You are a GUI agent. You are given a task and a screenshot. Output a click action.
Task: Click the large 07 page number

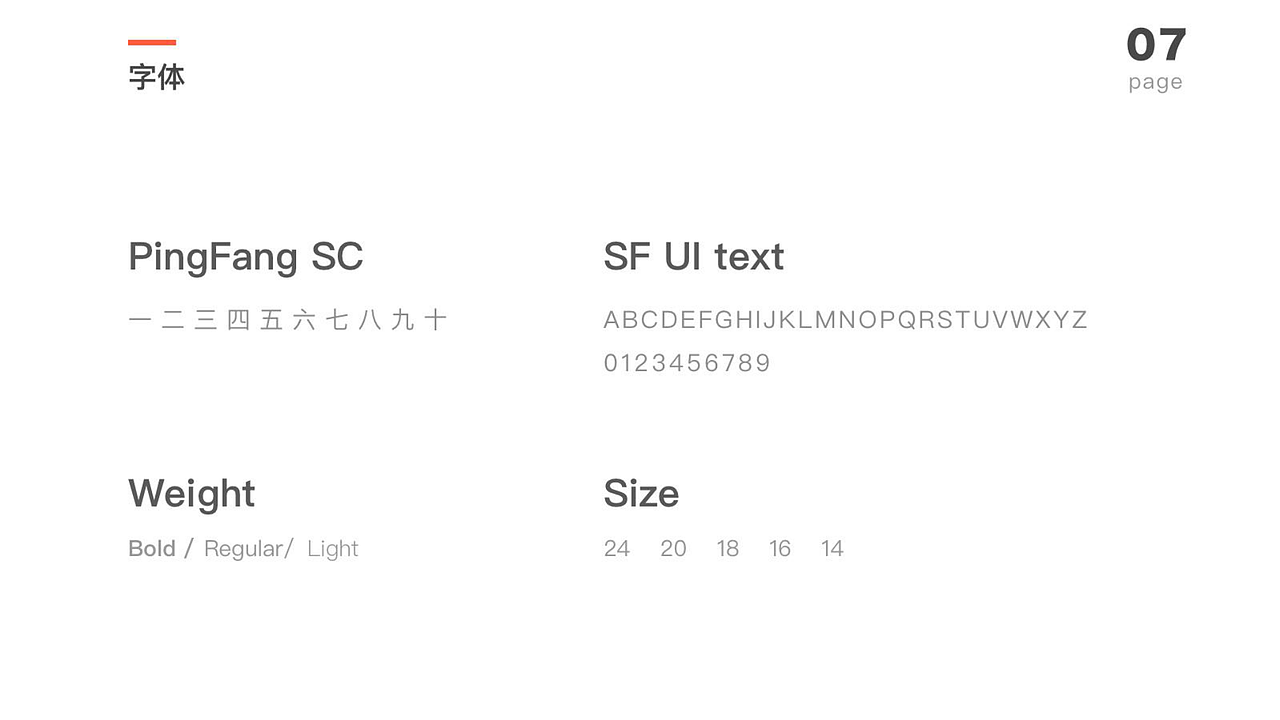pyautogui.click(x=1156, y=45)
